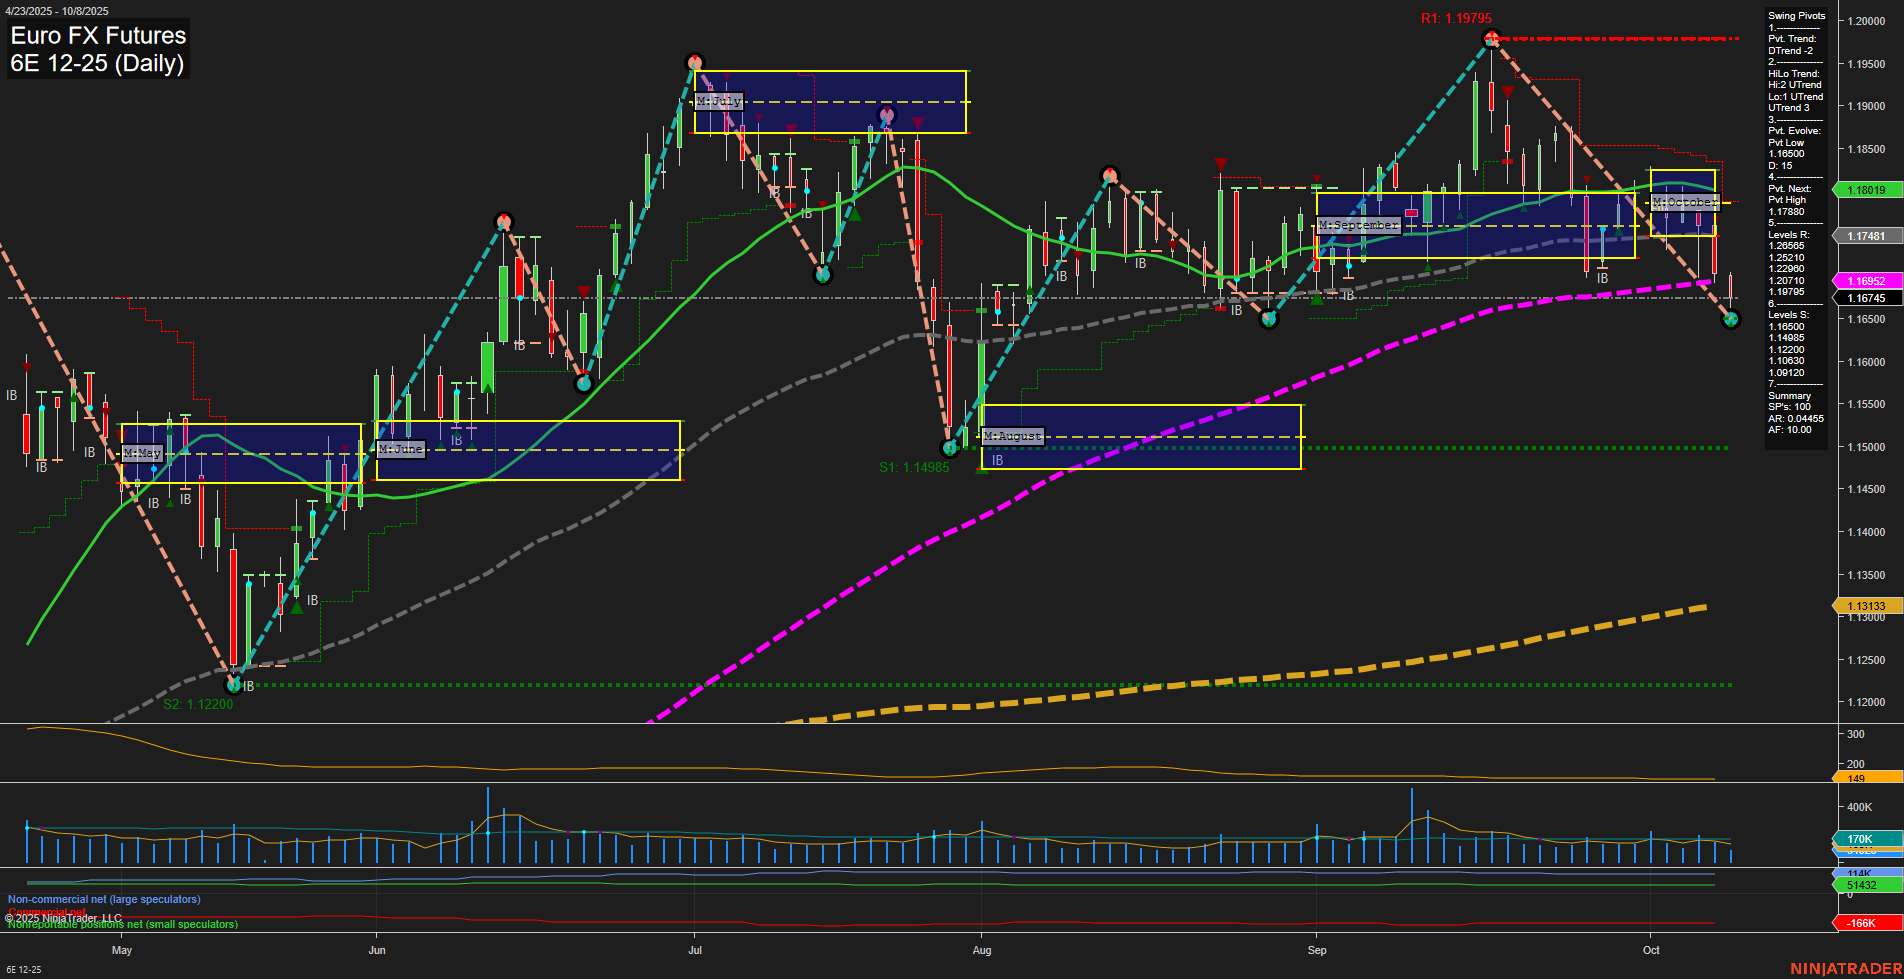Click the rightmost swing pivot circle on the chart
1904x979 pixels.
pos(1729,320)
